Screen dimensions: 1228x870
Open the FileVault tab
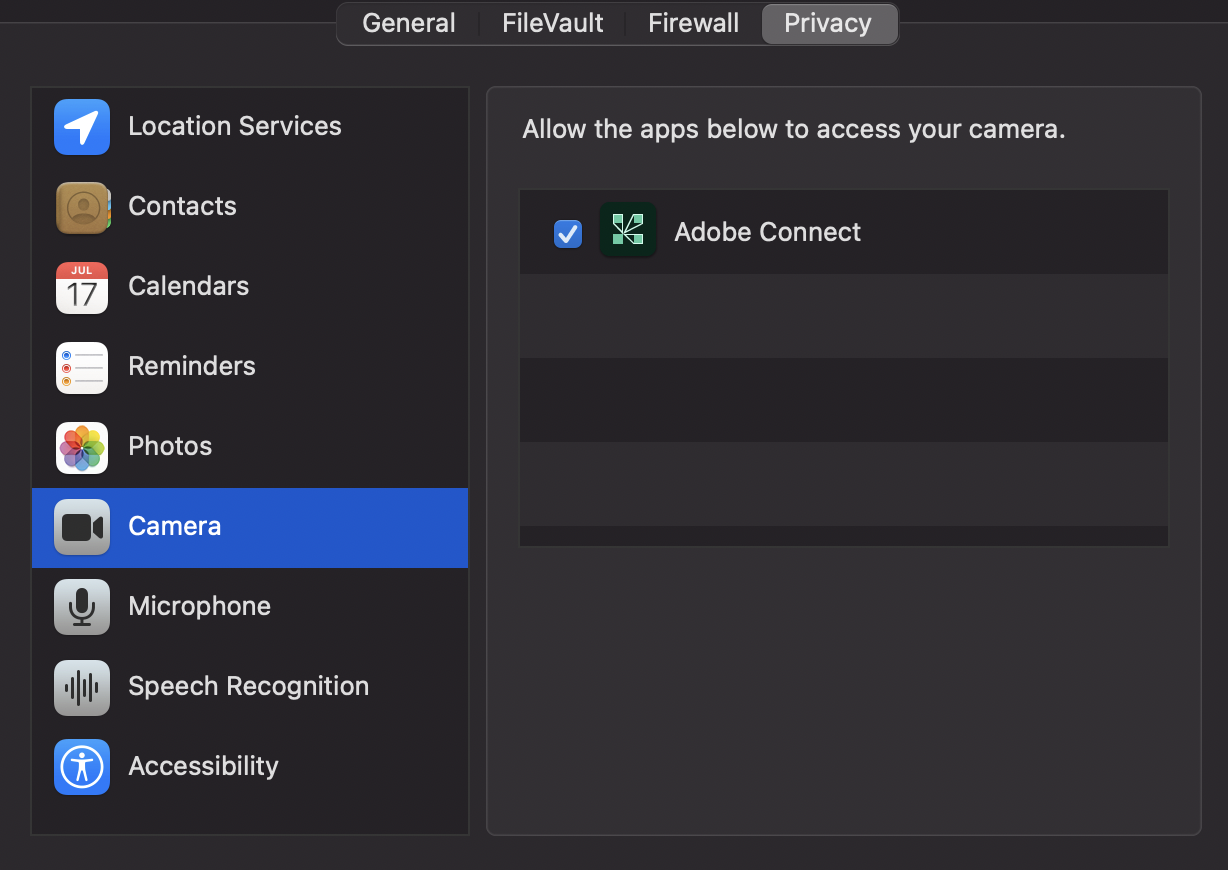point(553,23)
